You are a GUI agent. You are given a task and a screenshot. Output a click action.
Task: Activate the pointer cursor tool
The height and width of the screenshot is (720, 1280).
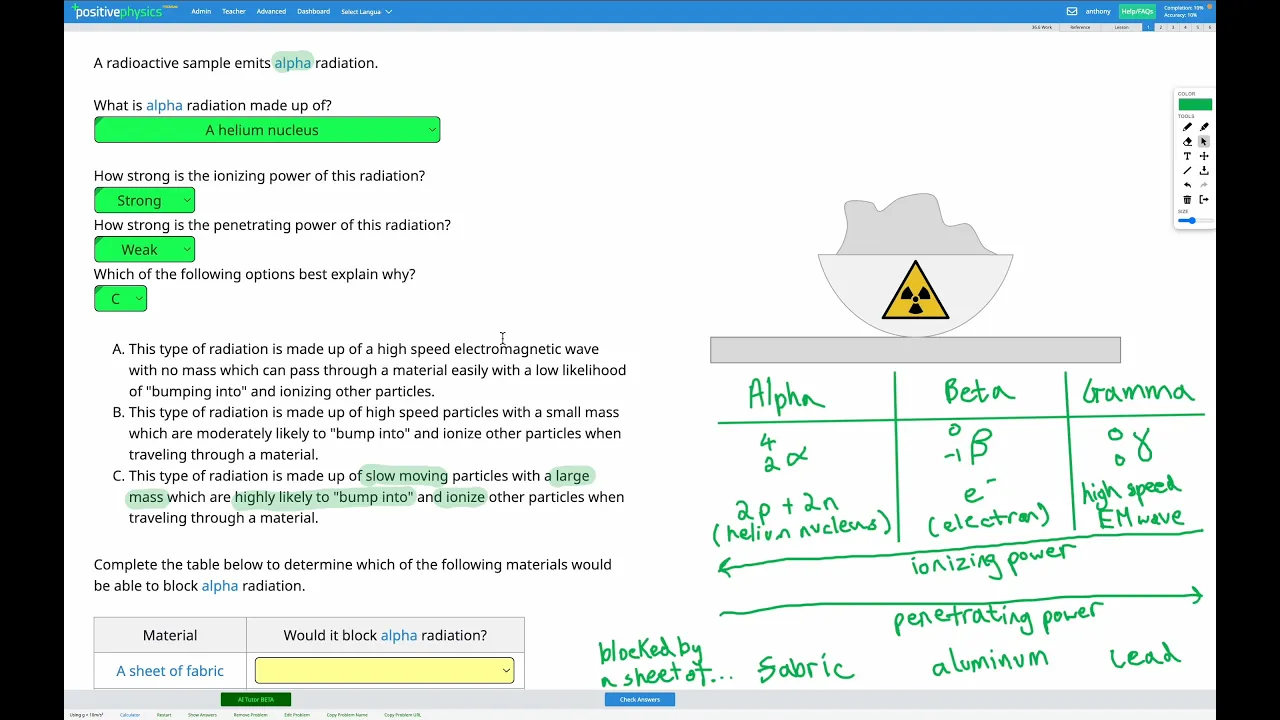click(1204, 142)
